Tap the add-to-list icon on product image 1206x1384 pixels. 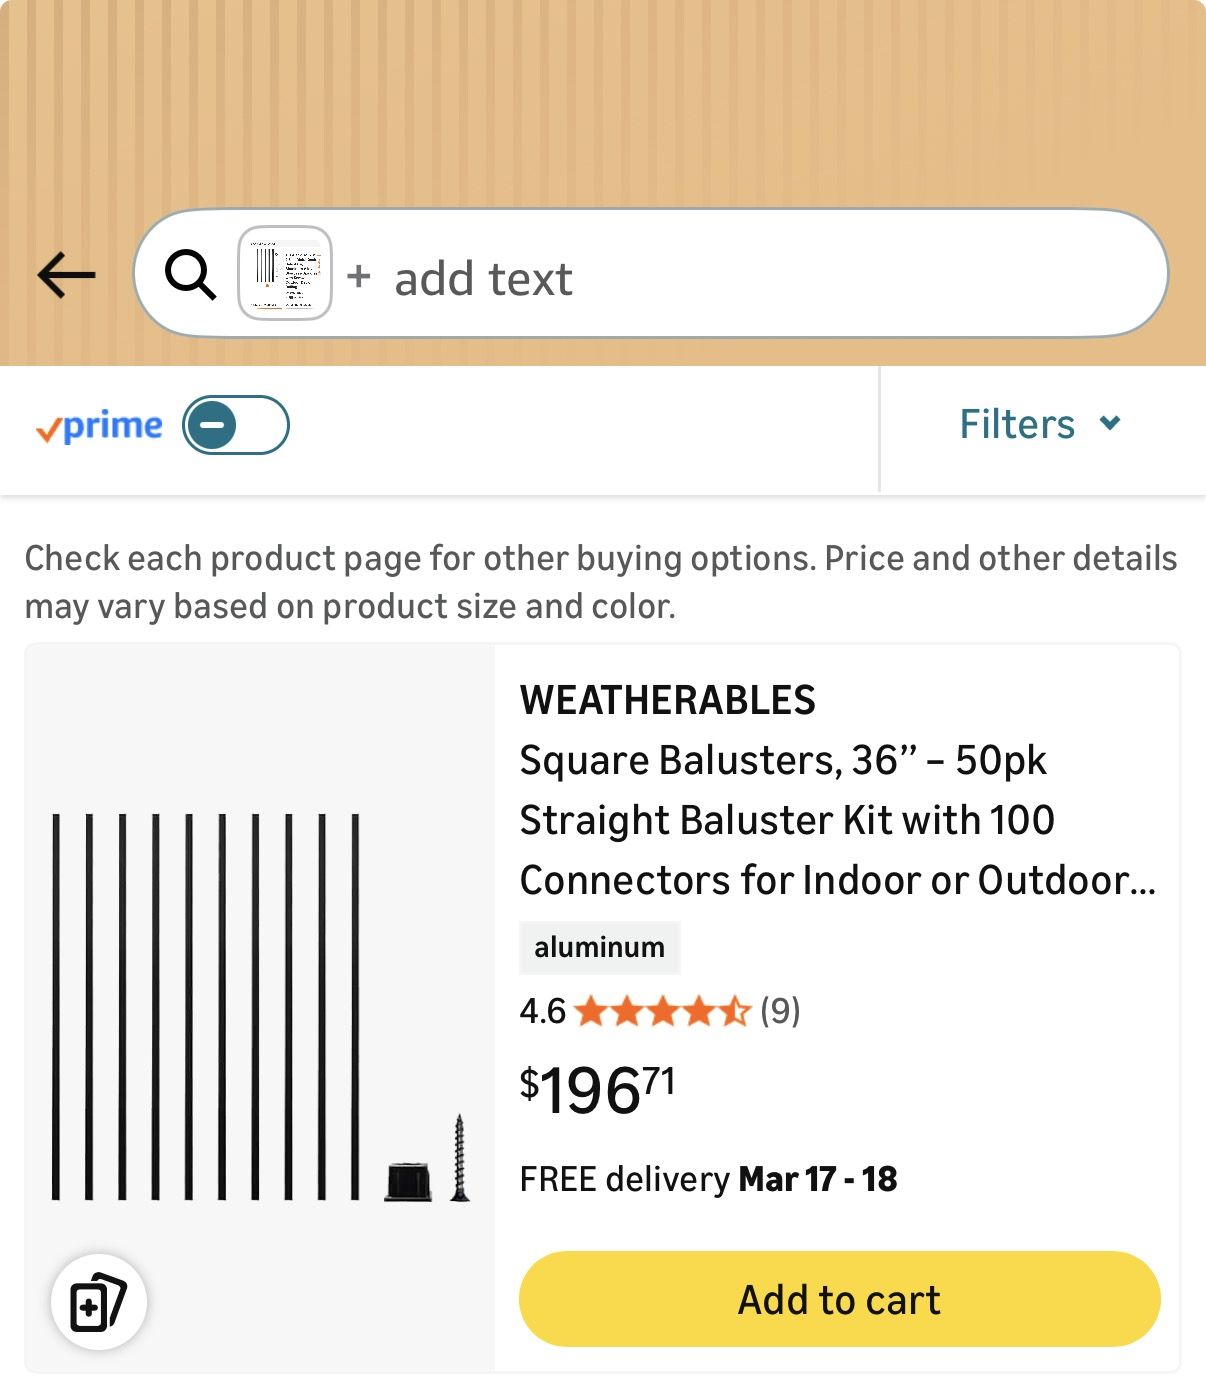(98, 1302)
